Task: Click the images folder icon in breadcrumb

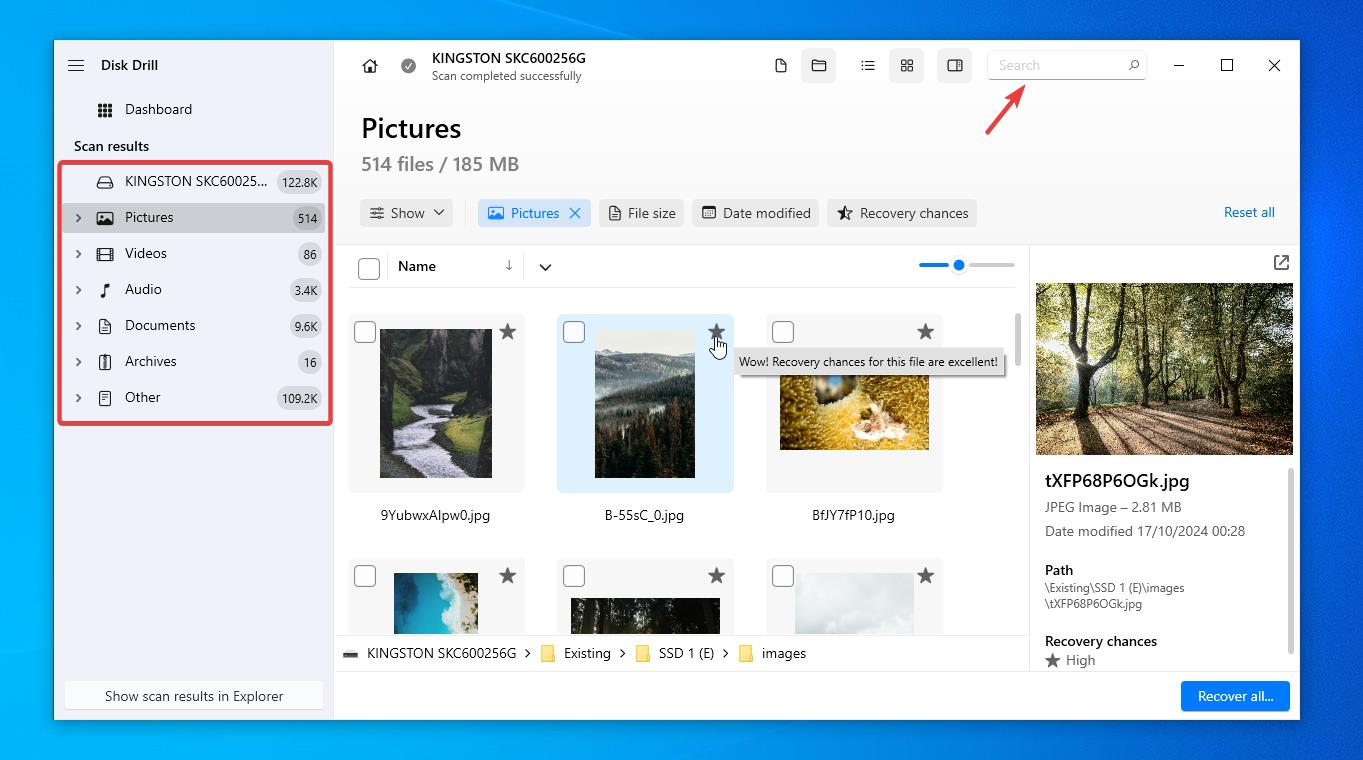Action: point(746,654)
